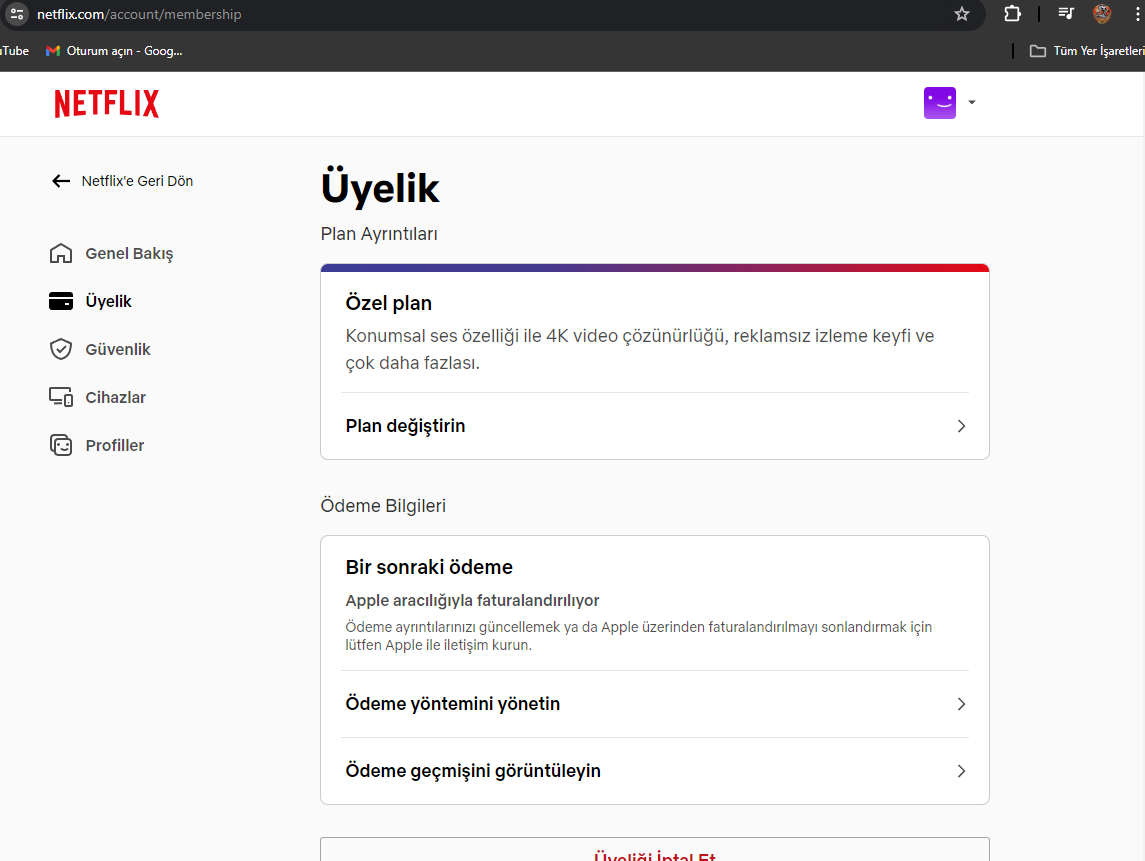Click chevron beside Ödeme yöntemini yönetin
Viewport: 1145px width, 861px height.
(x=961, y=704)
